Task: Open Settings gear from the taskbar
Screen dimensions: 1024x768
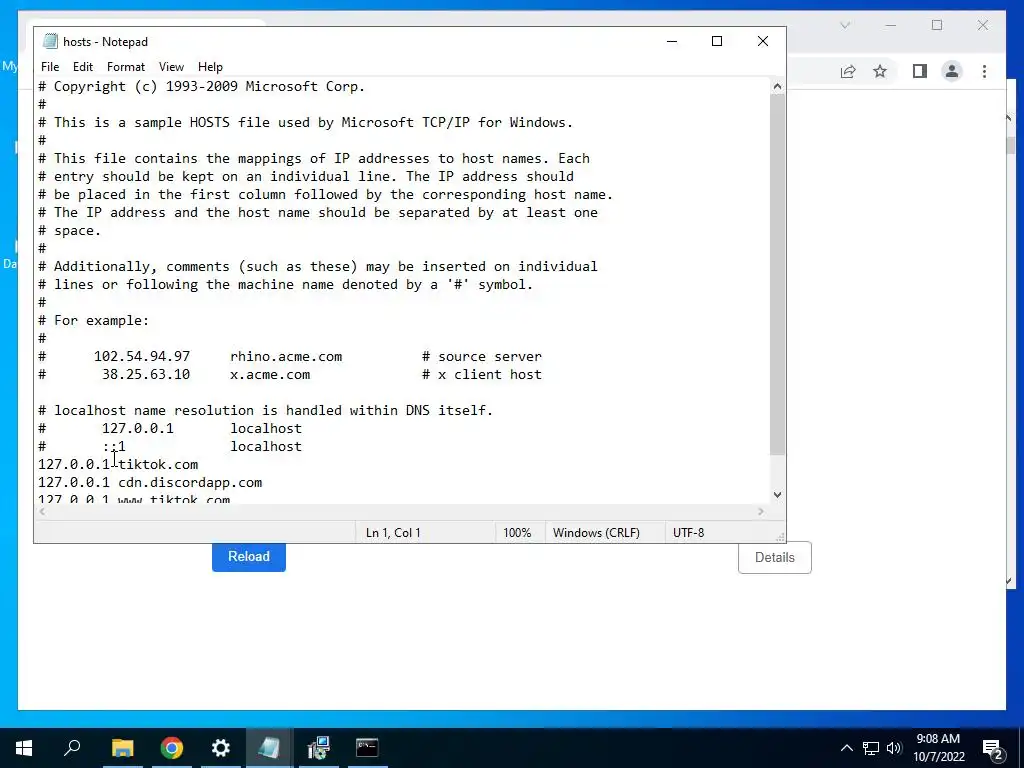Action: pos(221,748)
